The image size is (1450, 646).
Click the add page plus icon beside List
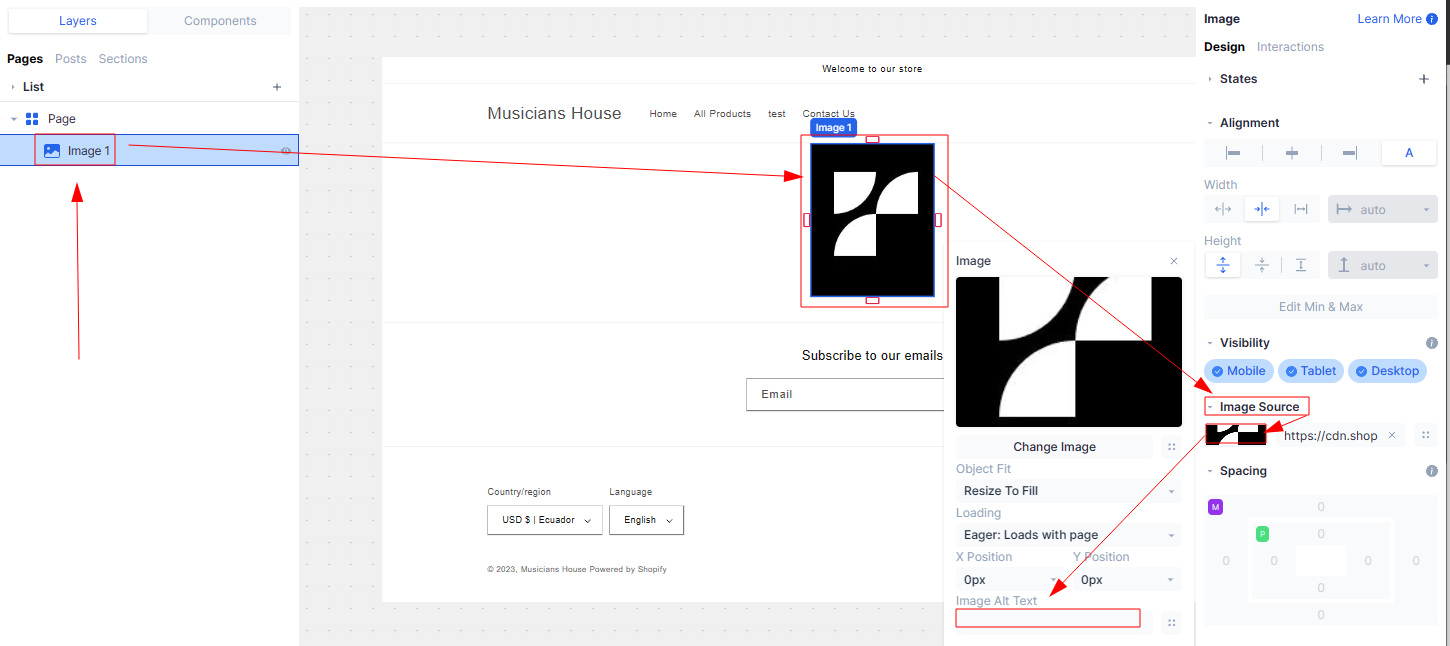pos(277,87)
